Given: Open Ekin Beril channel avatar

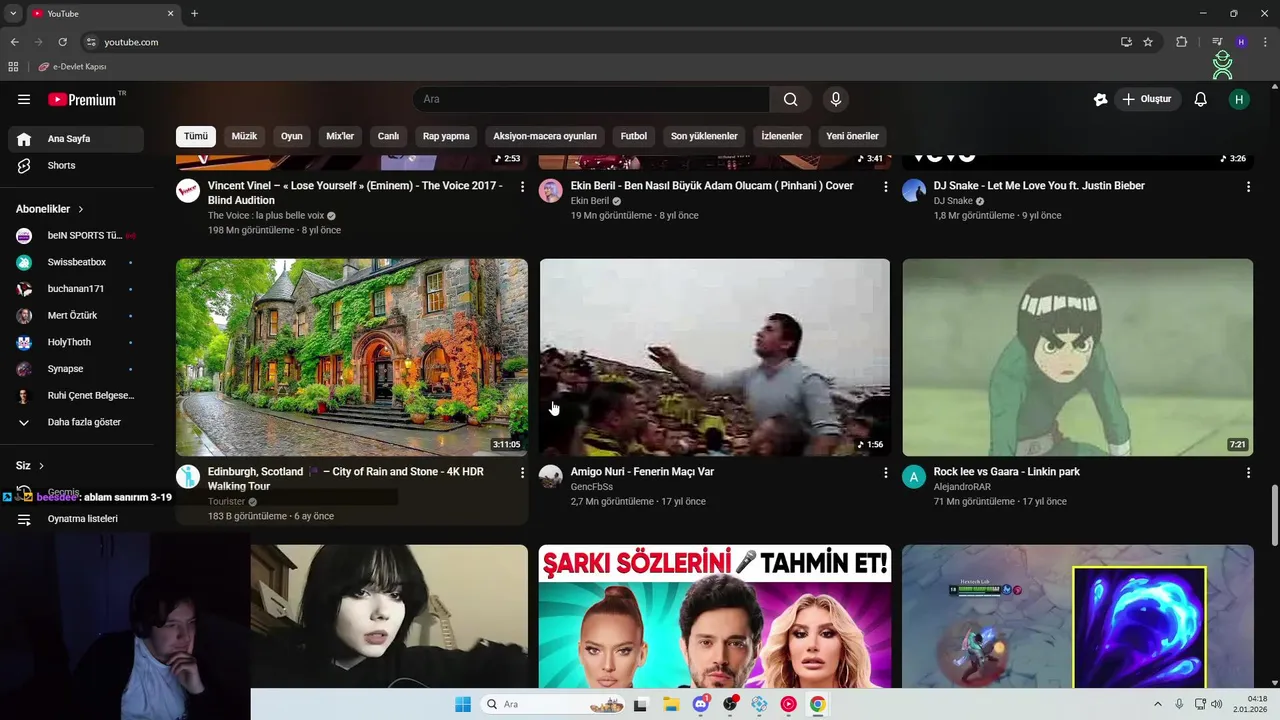Looking at the screenshot, I should 551,191.
